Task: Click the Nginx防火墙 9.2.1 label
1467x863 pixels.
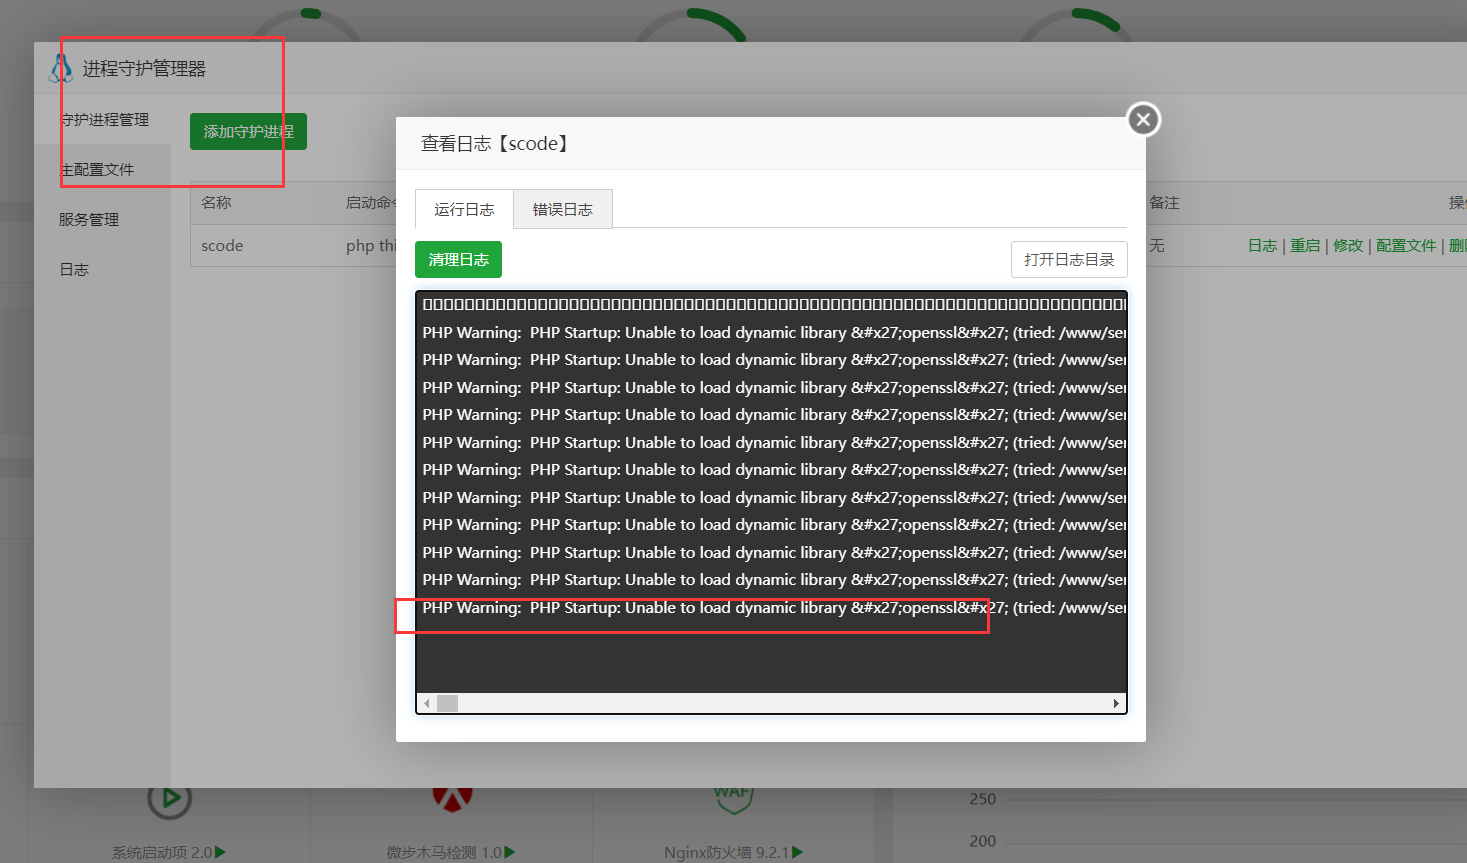Action: tap(726, 852)
